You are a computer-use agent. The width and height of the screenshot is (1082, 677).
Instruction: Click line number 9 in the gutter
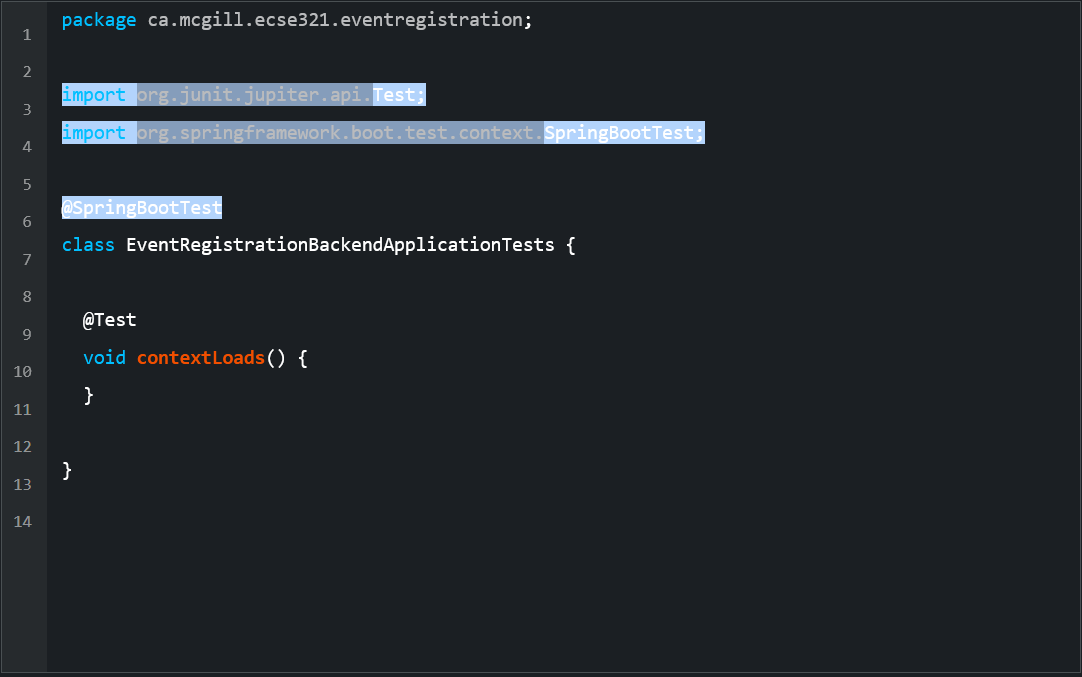tap(26, 334)
